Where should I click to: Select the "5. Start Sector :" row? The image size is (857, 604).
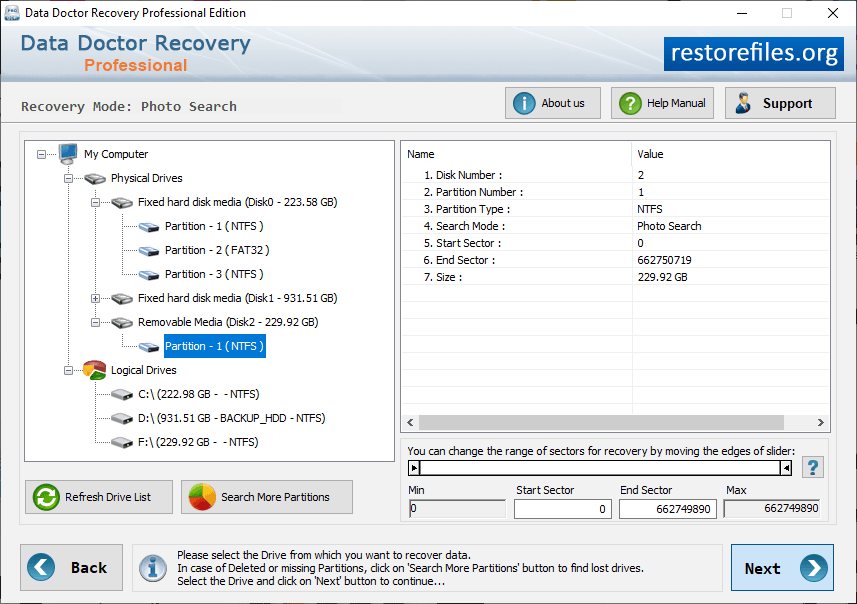pos(615,243)
